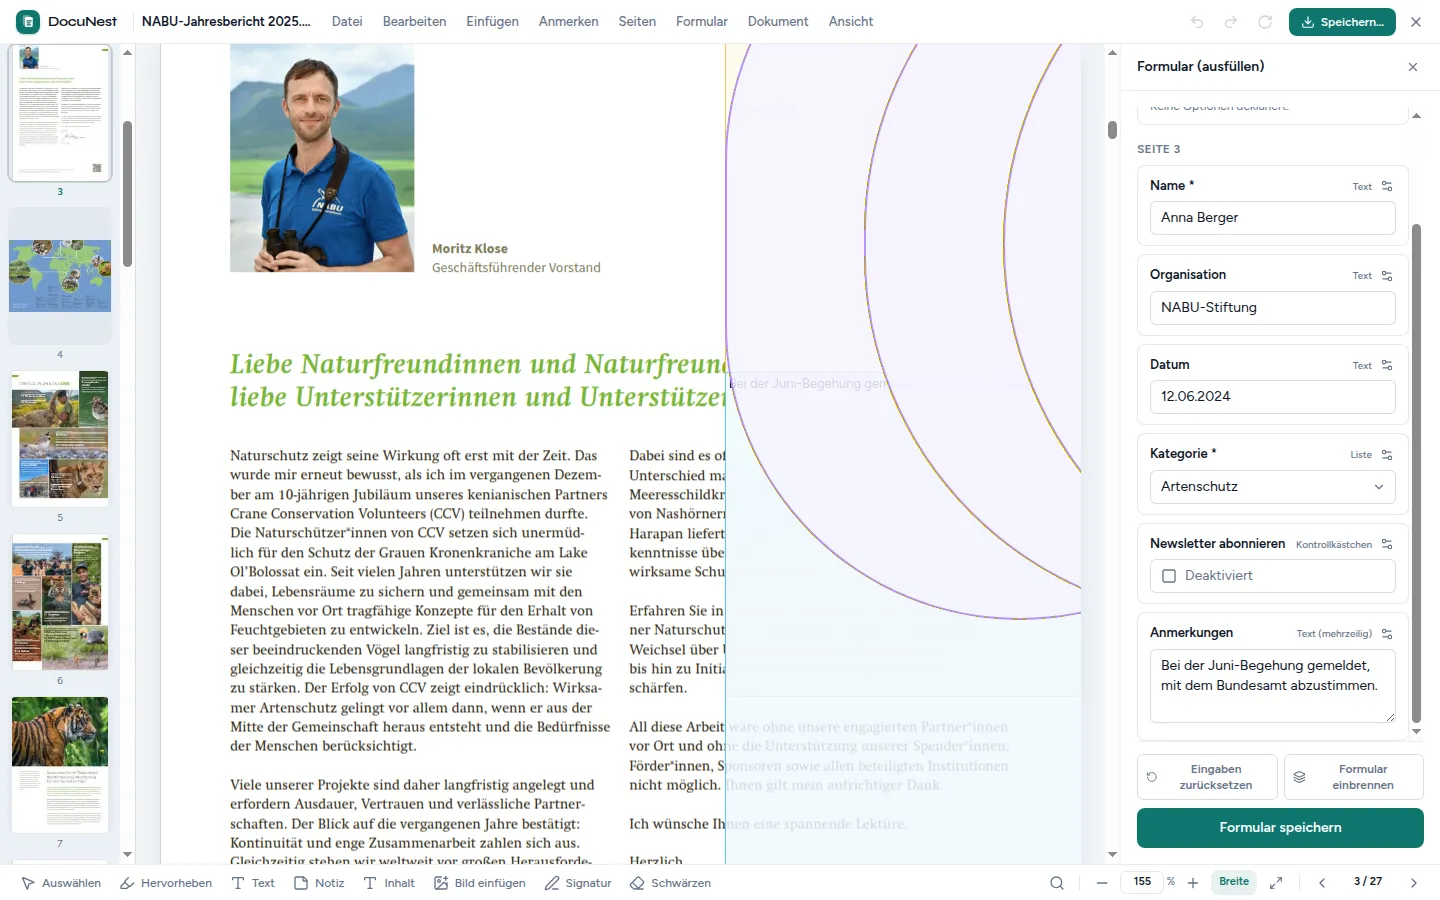Select page 4 thumbnail with world map
The width and height of the screenshot is (1440, 900).
60,276
